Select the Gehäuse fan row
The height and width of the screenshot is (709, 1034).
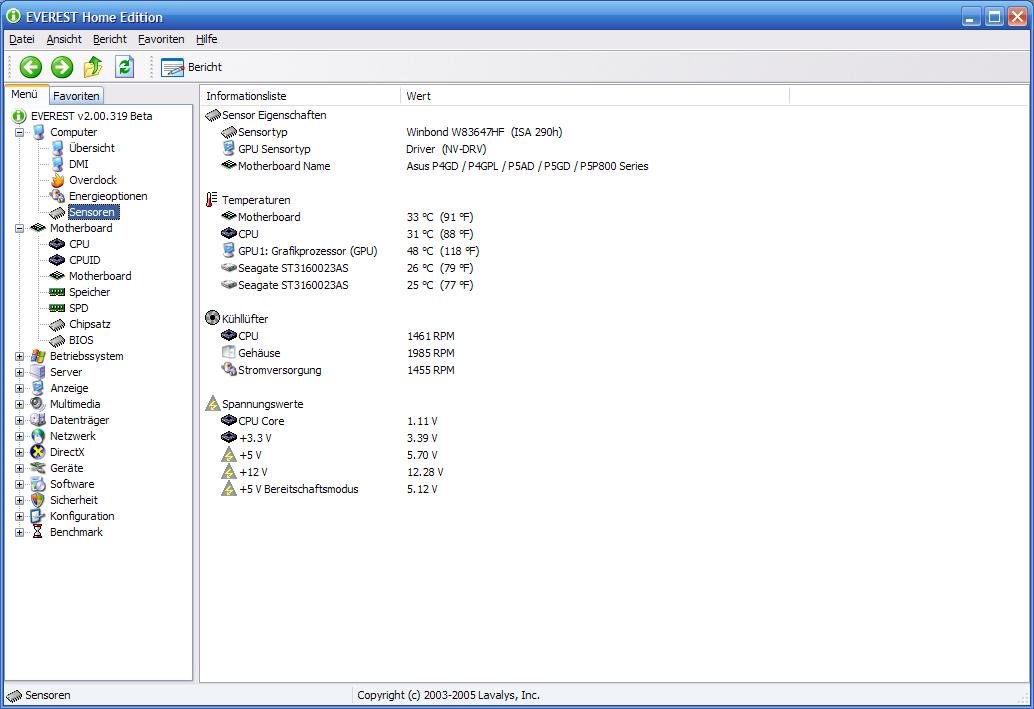point(338,353)
